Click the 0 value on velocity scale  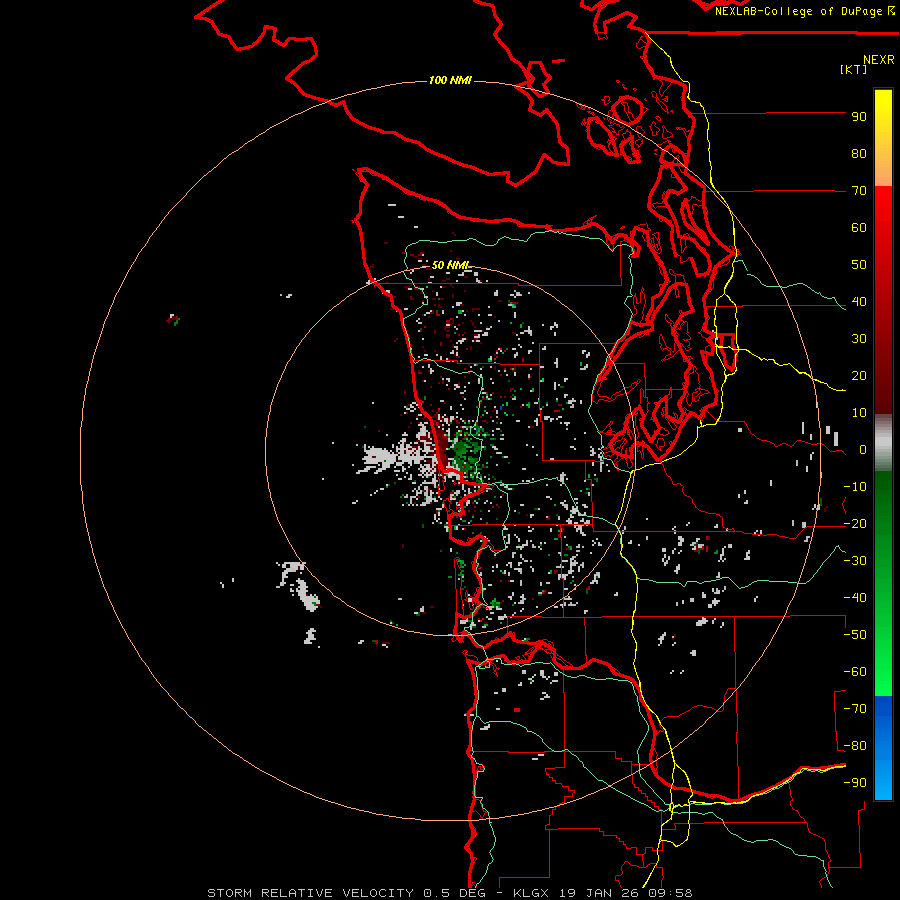coord(863,450)
